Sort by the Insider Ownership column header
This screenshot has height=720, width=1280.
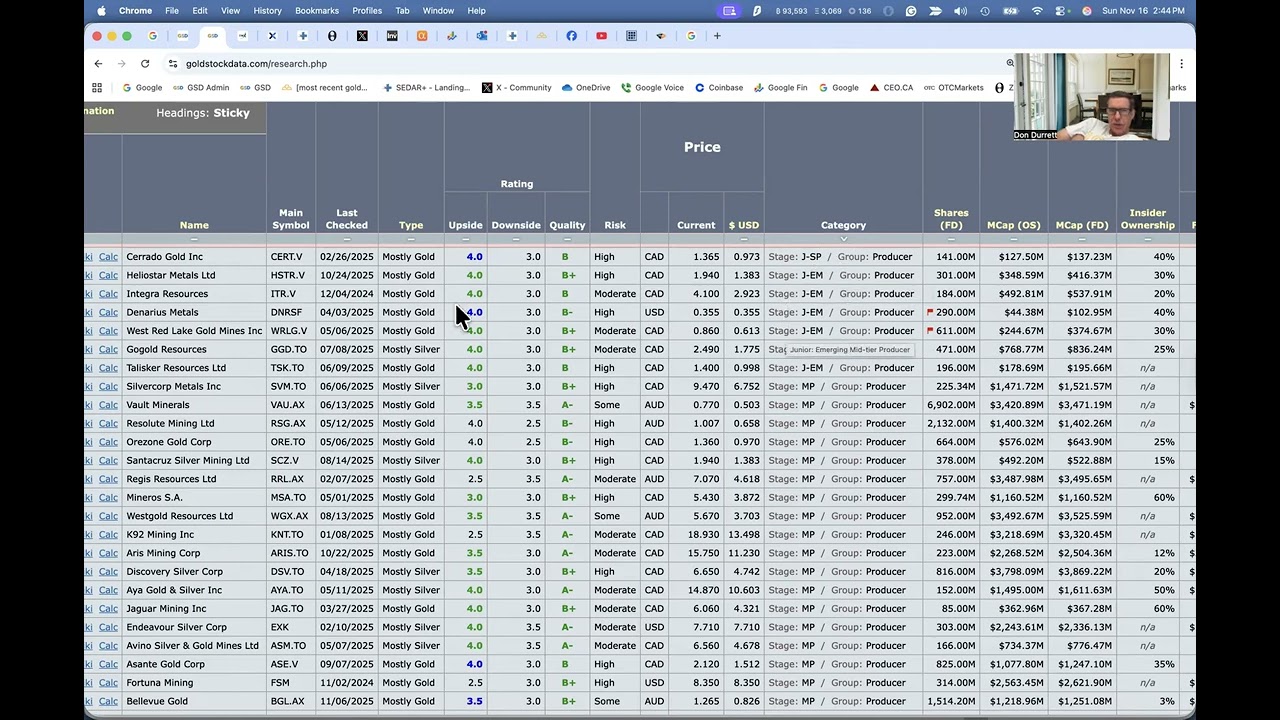(x=1148, y=219)
